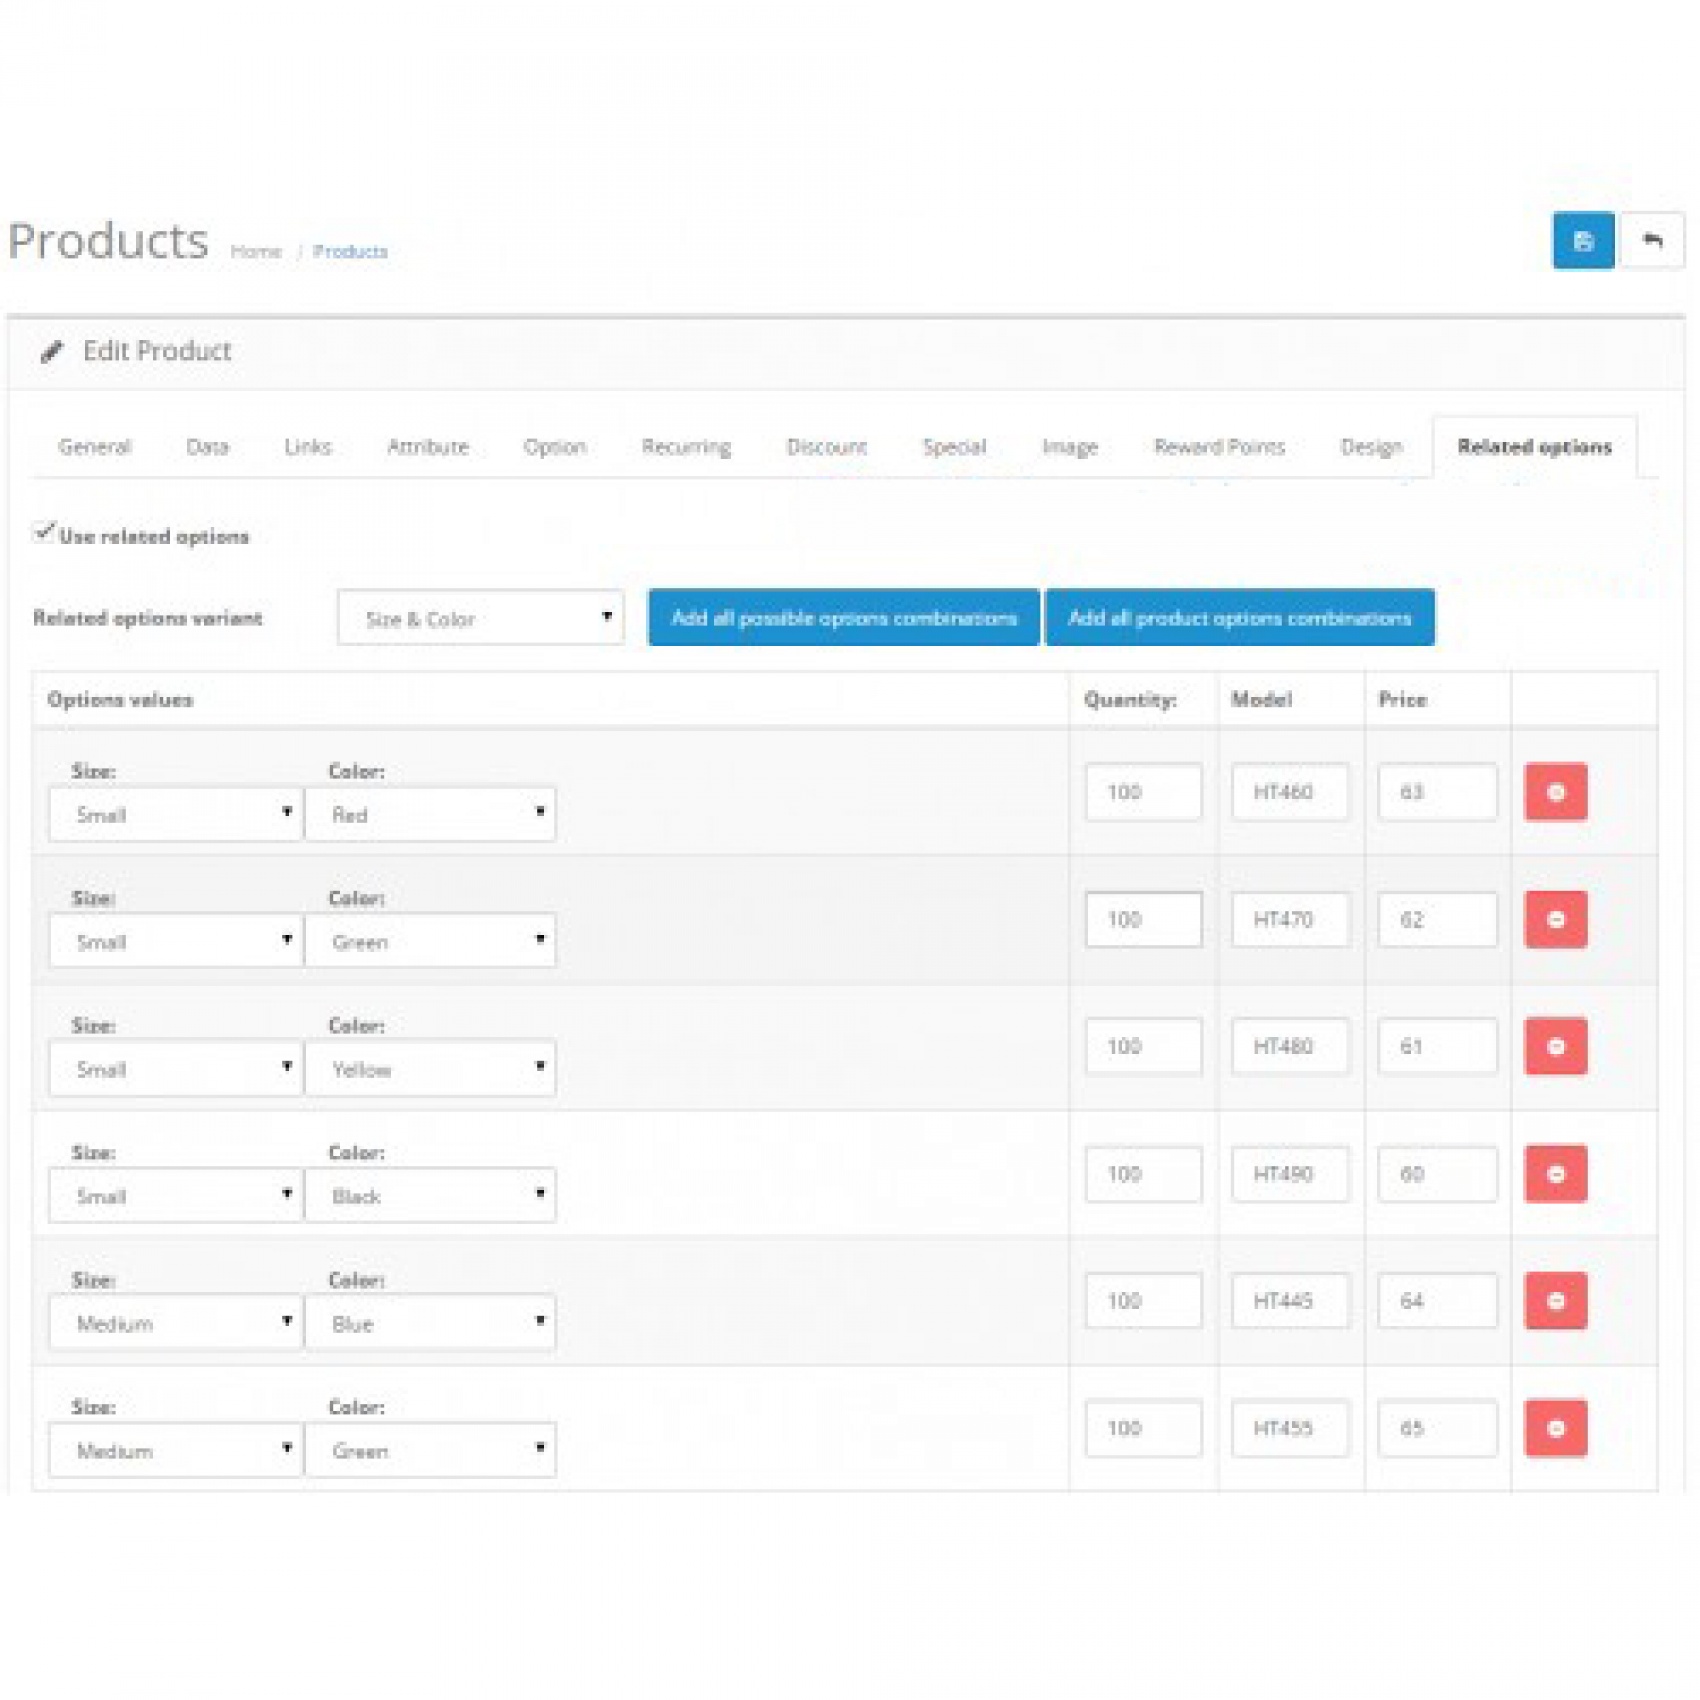The width and height of the screenshot is (1700, 1700).
Task: Click Add all product options combinations
Action: [1239, 618]
